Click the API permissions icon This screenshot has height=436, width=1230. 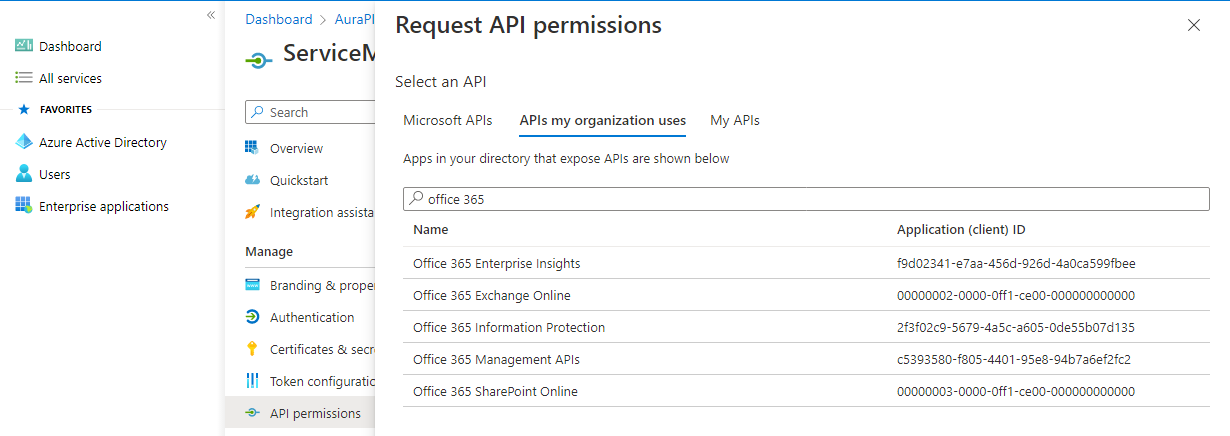252,413
